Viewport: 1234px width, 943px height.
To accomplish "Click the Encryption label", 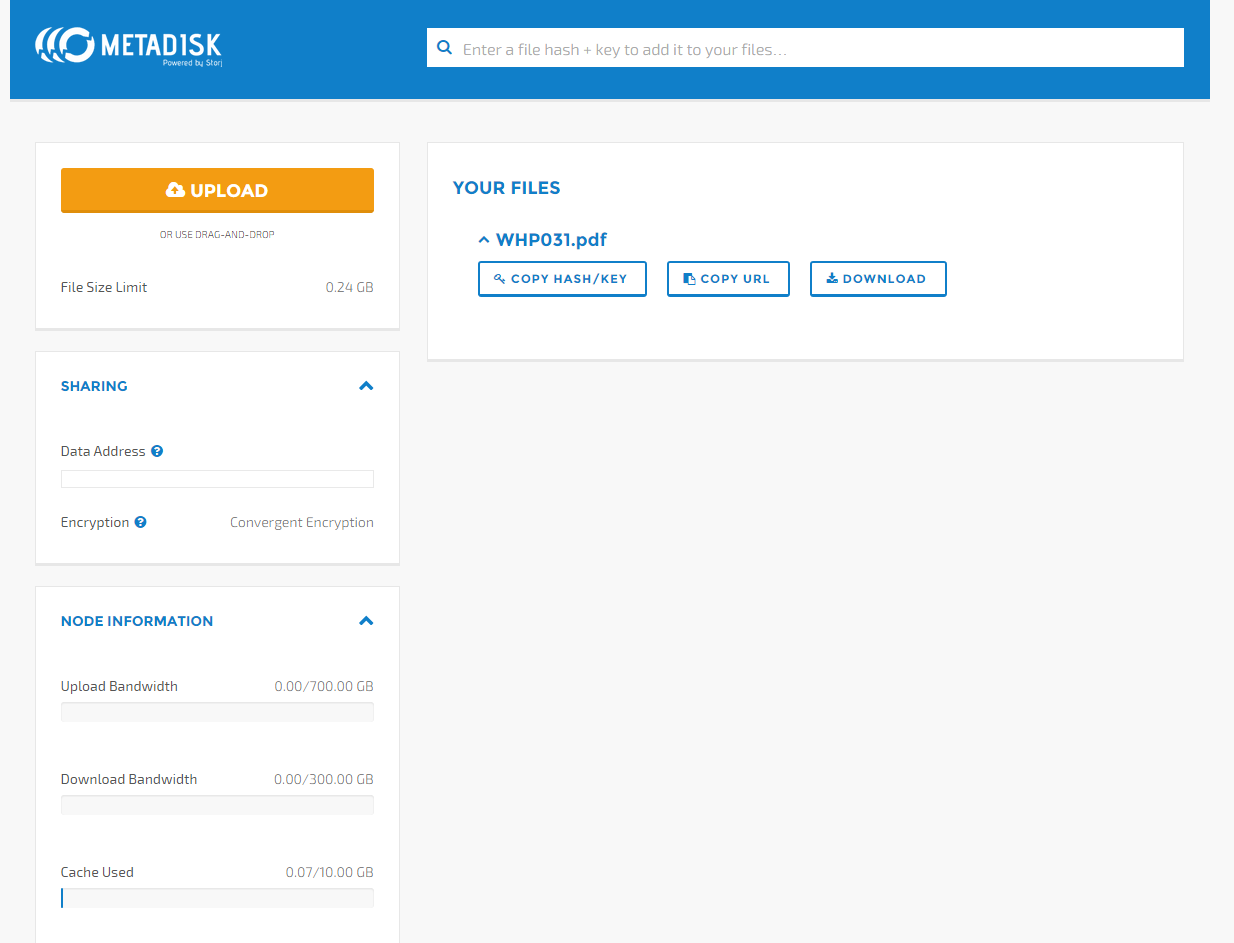I will (x=95, y=522).
